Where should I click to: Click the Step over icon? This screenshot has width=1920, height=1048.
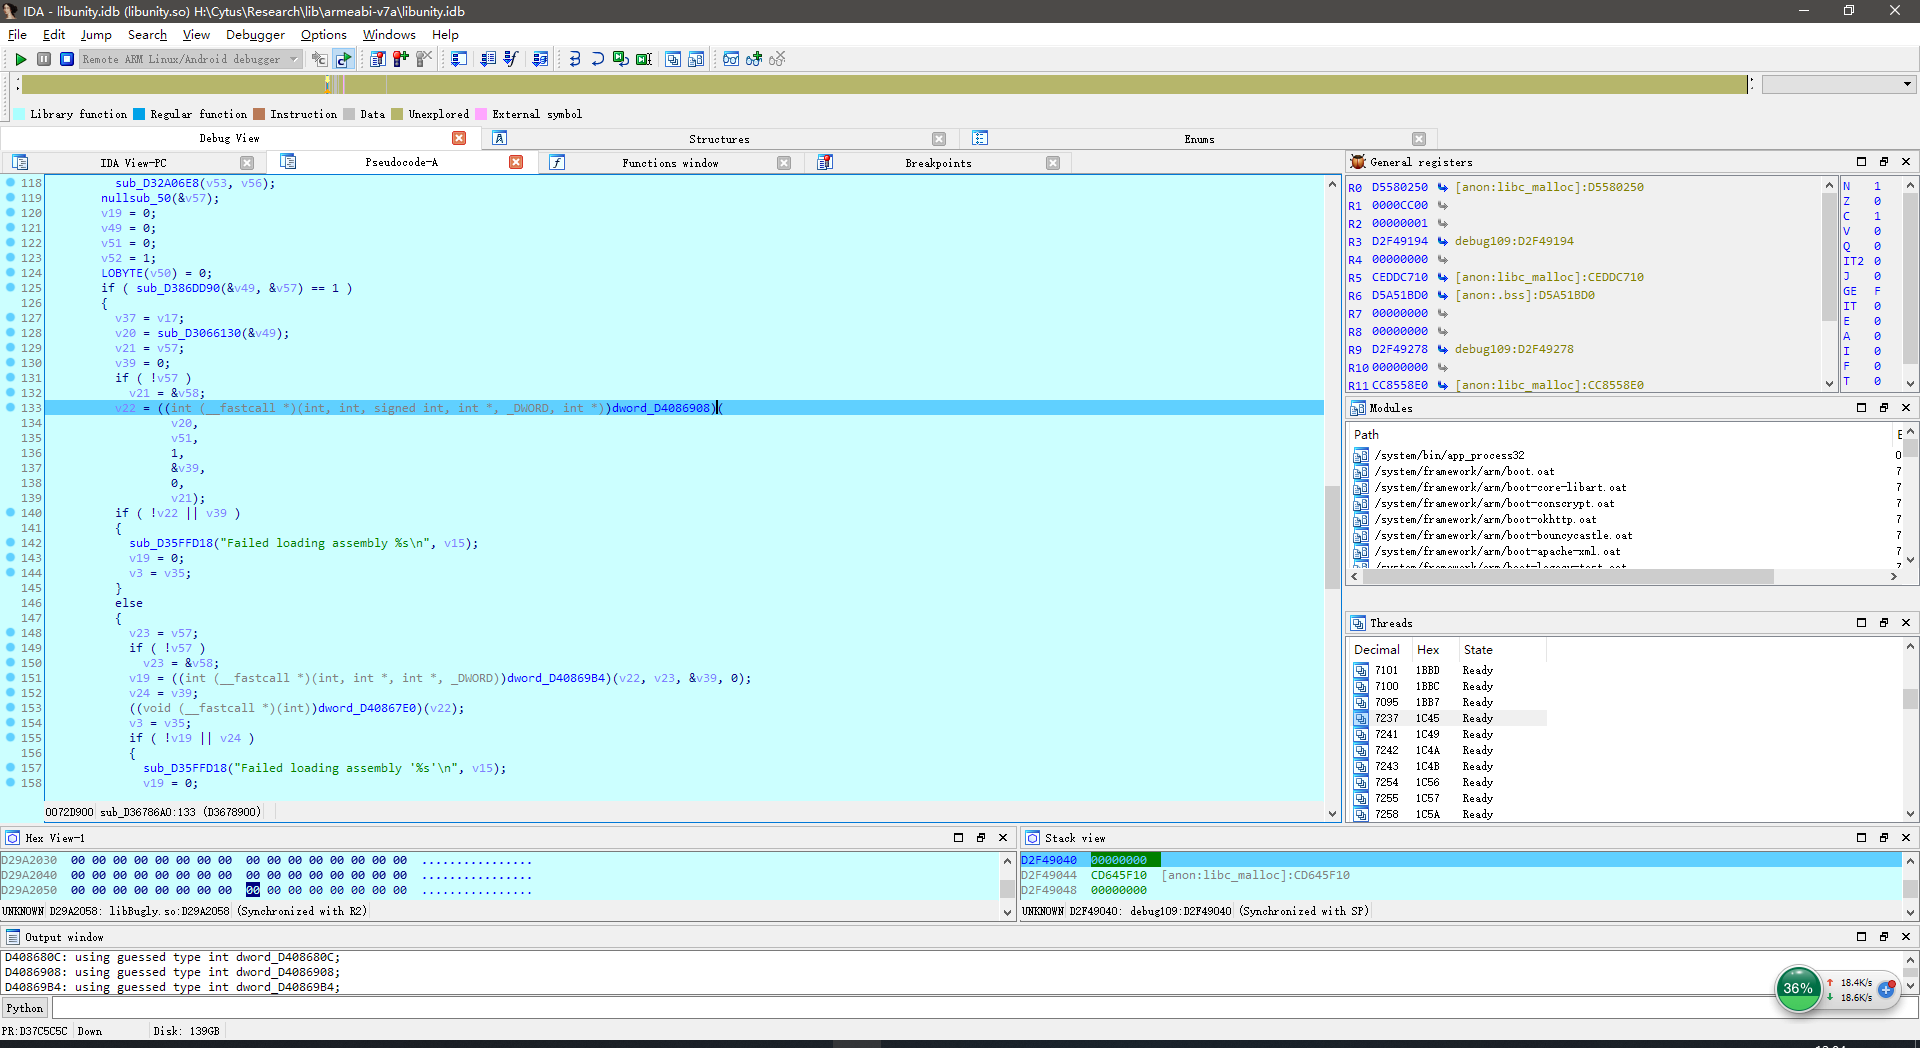[x=597, y=59]
